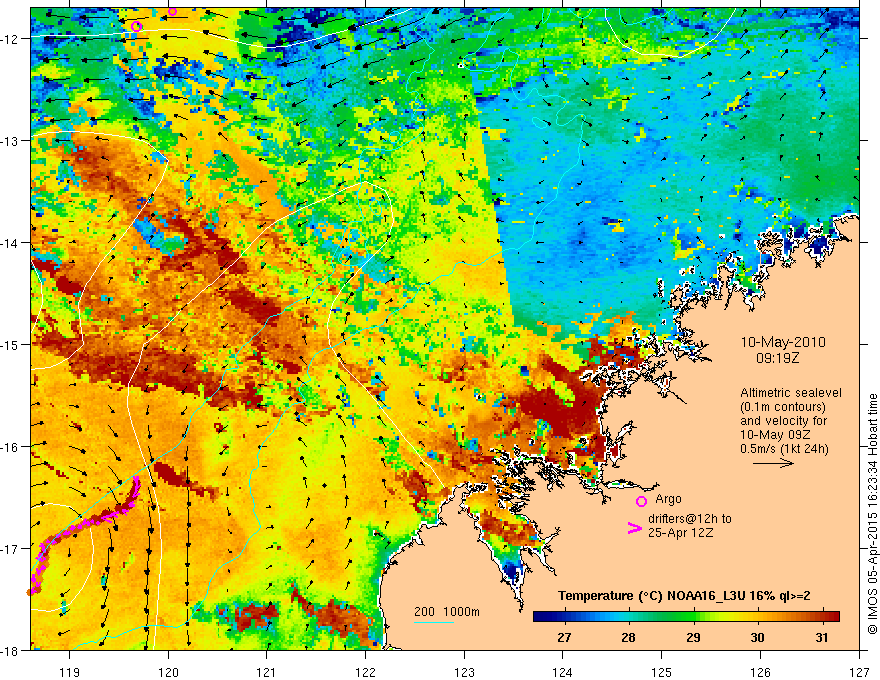The image size is (880, 680).
Task: Click the magenta drifters arrowhead legend symbol
Action: coord(634,528)
